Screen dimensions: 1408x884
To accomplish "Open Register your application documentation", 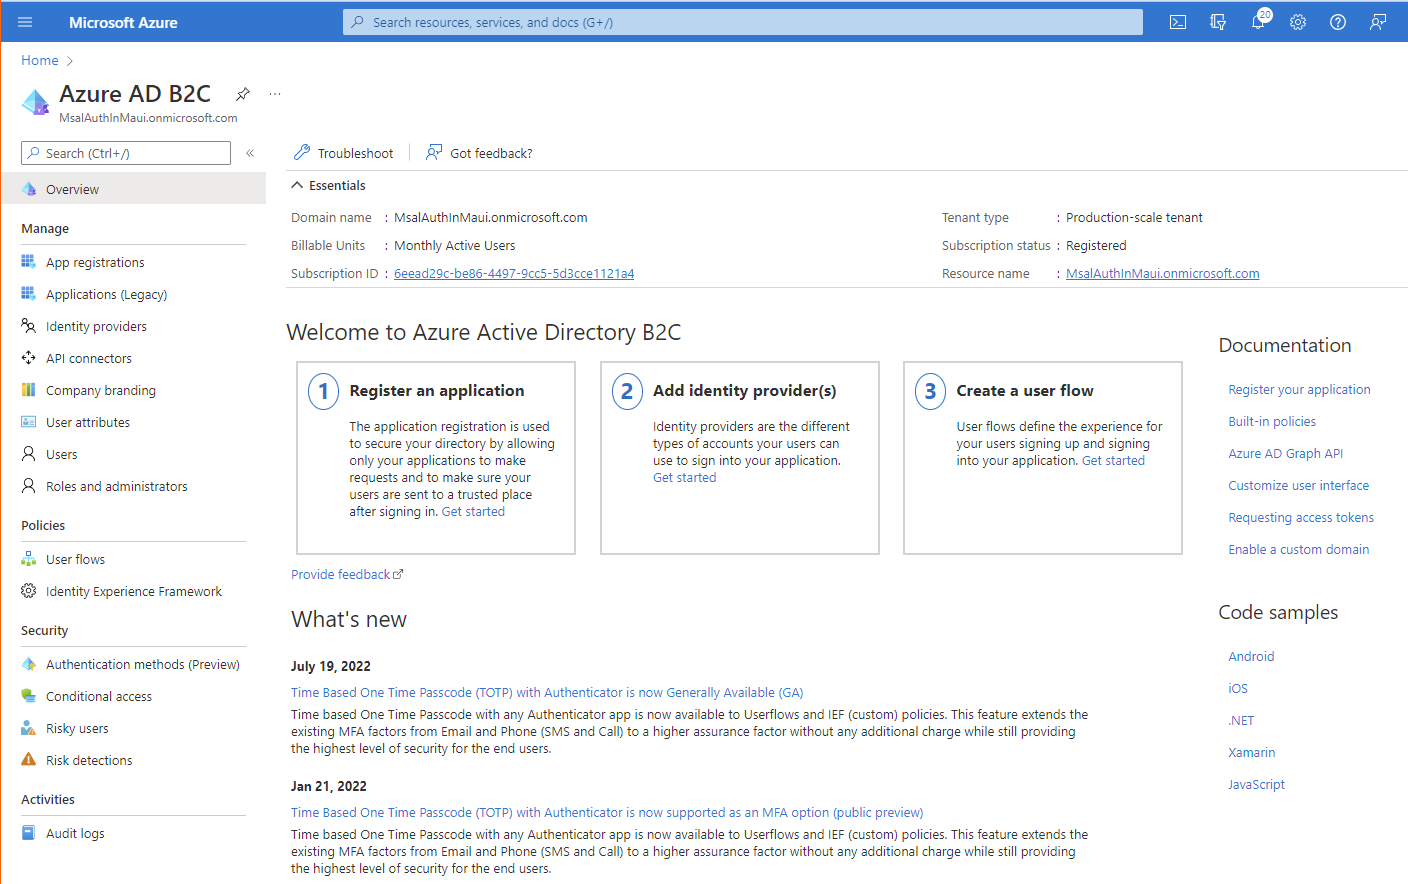I will tap(1299, 389).
